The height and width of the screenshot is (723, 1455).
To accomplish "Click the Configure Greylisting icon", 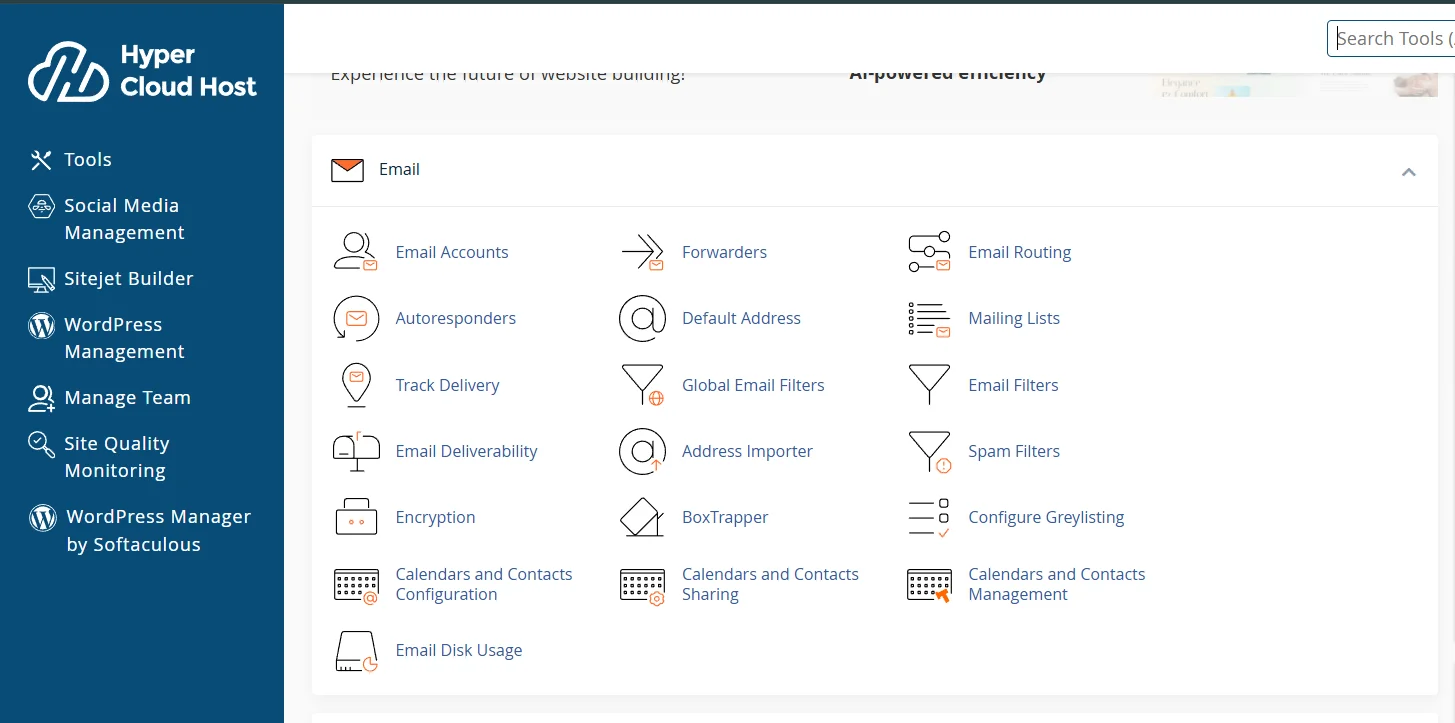I will coord(929,518).
